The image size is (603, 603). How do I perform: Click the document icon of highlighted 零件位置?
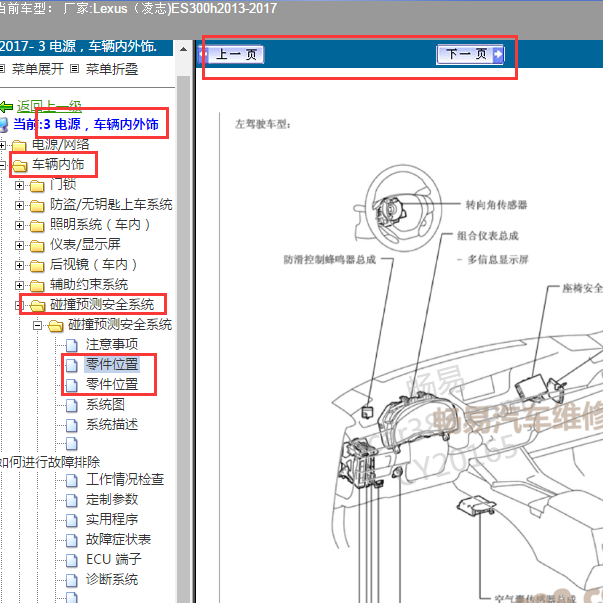[72, 365]
